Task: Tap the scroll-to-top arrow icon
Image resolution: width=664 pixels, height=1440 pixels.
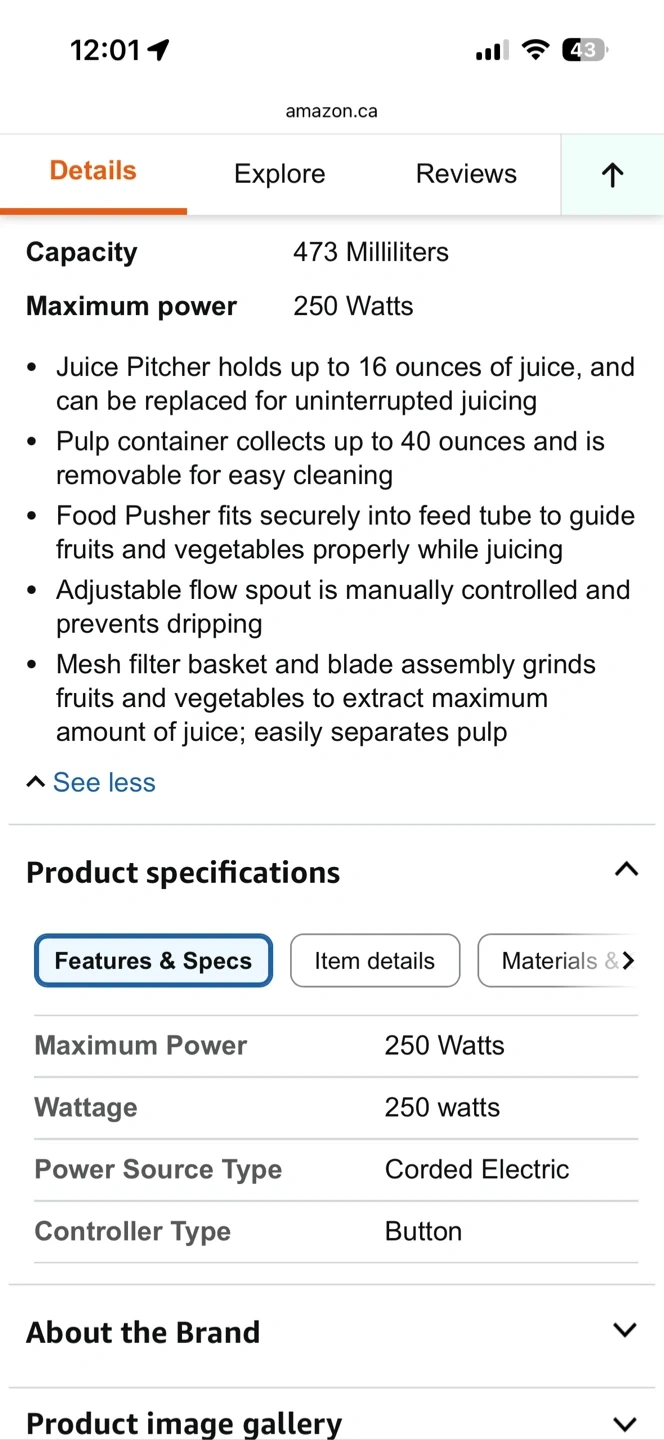Action: tap(612, 175)
